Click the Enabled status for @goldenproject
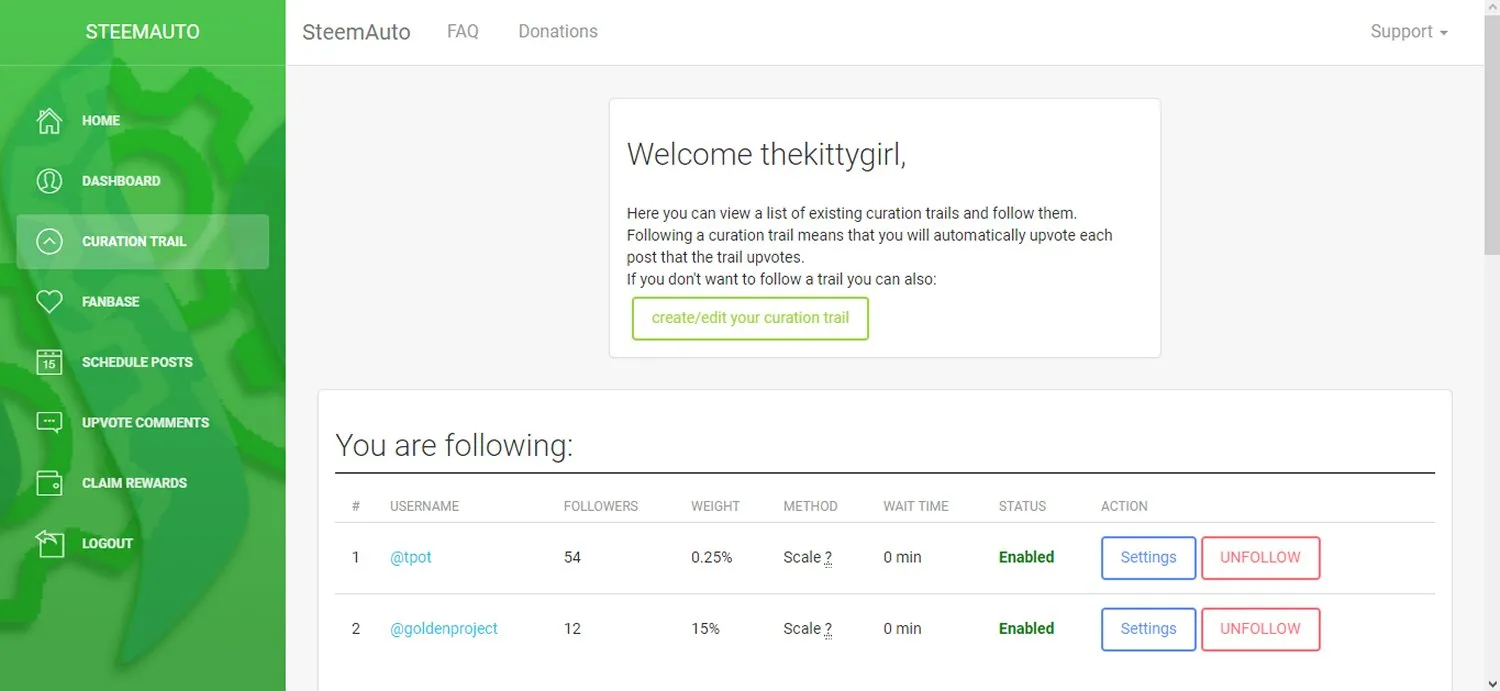This screenshot has width=1500, height=691. pyautogui.click(x=1026, y=629)
